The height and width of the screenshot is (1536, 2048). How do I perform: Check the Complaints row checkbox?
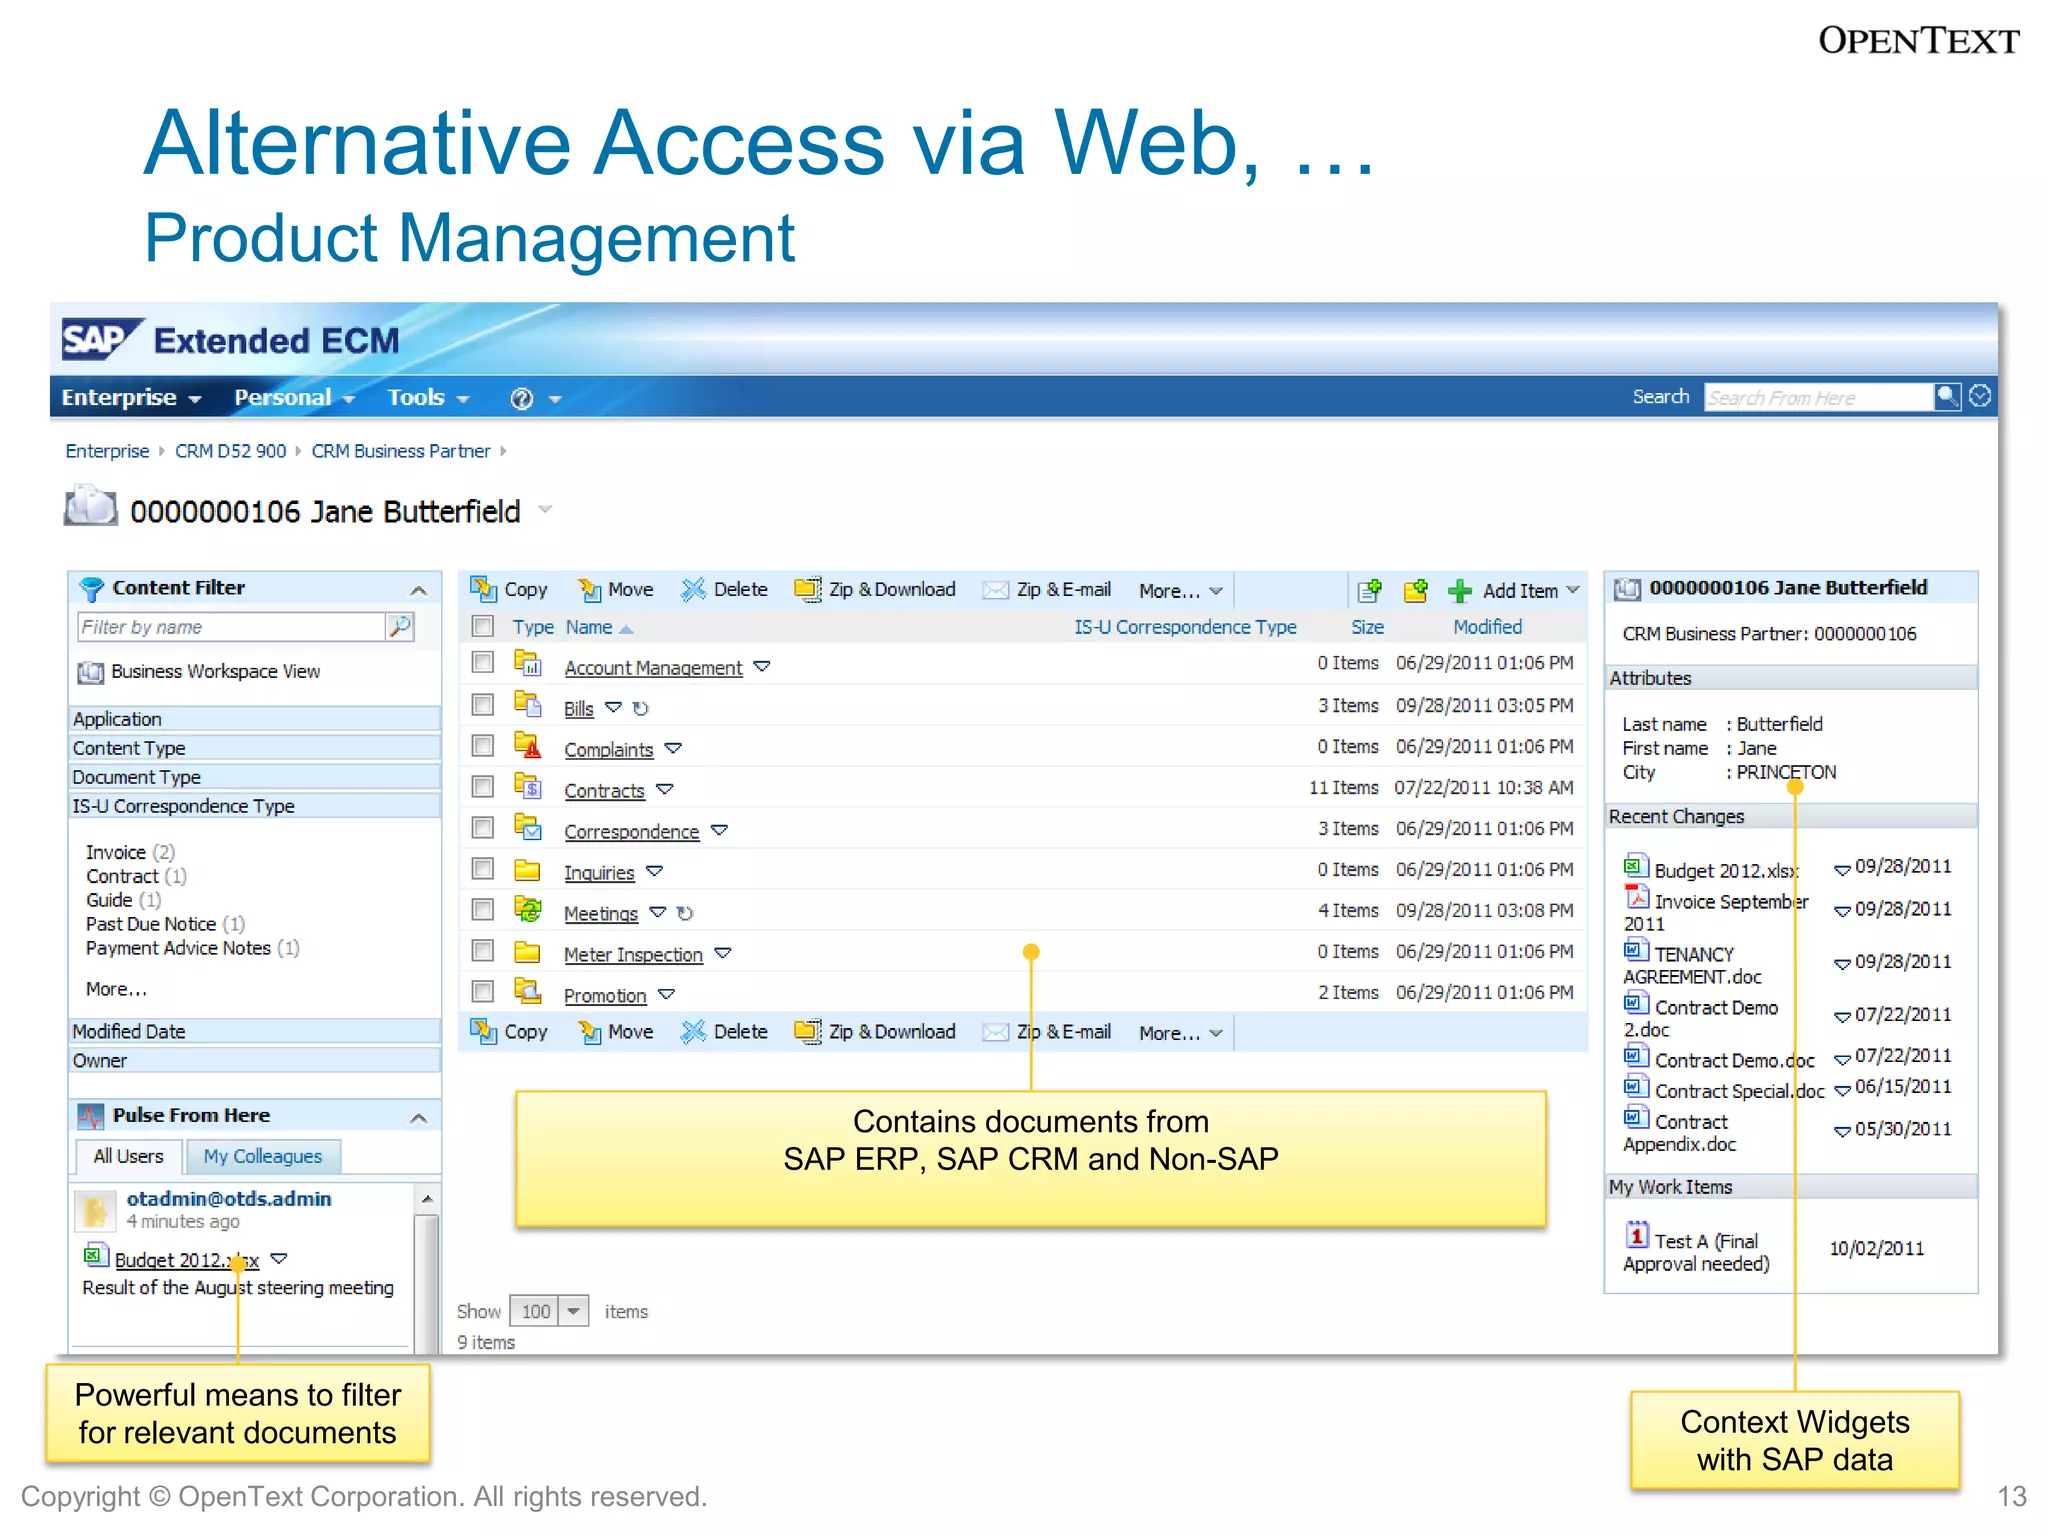click(x=483, y=746)
